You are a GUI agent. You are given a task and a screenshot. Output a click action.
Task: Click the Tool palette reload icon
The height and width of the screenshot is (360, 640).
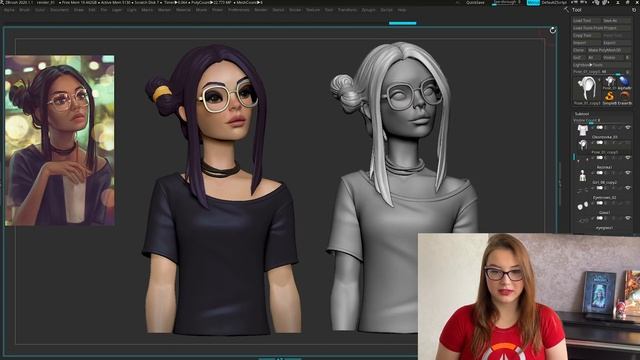pos(634,10)
